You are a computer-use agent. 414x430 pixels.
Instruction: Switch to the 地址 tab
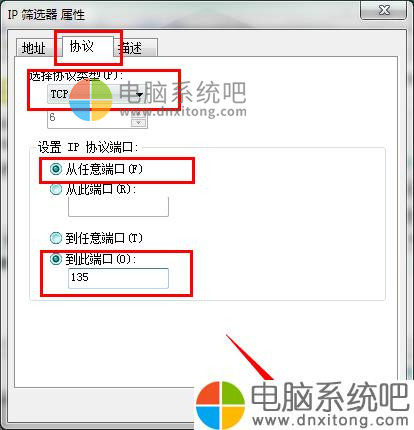(35, 48)
